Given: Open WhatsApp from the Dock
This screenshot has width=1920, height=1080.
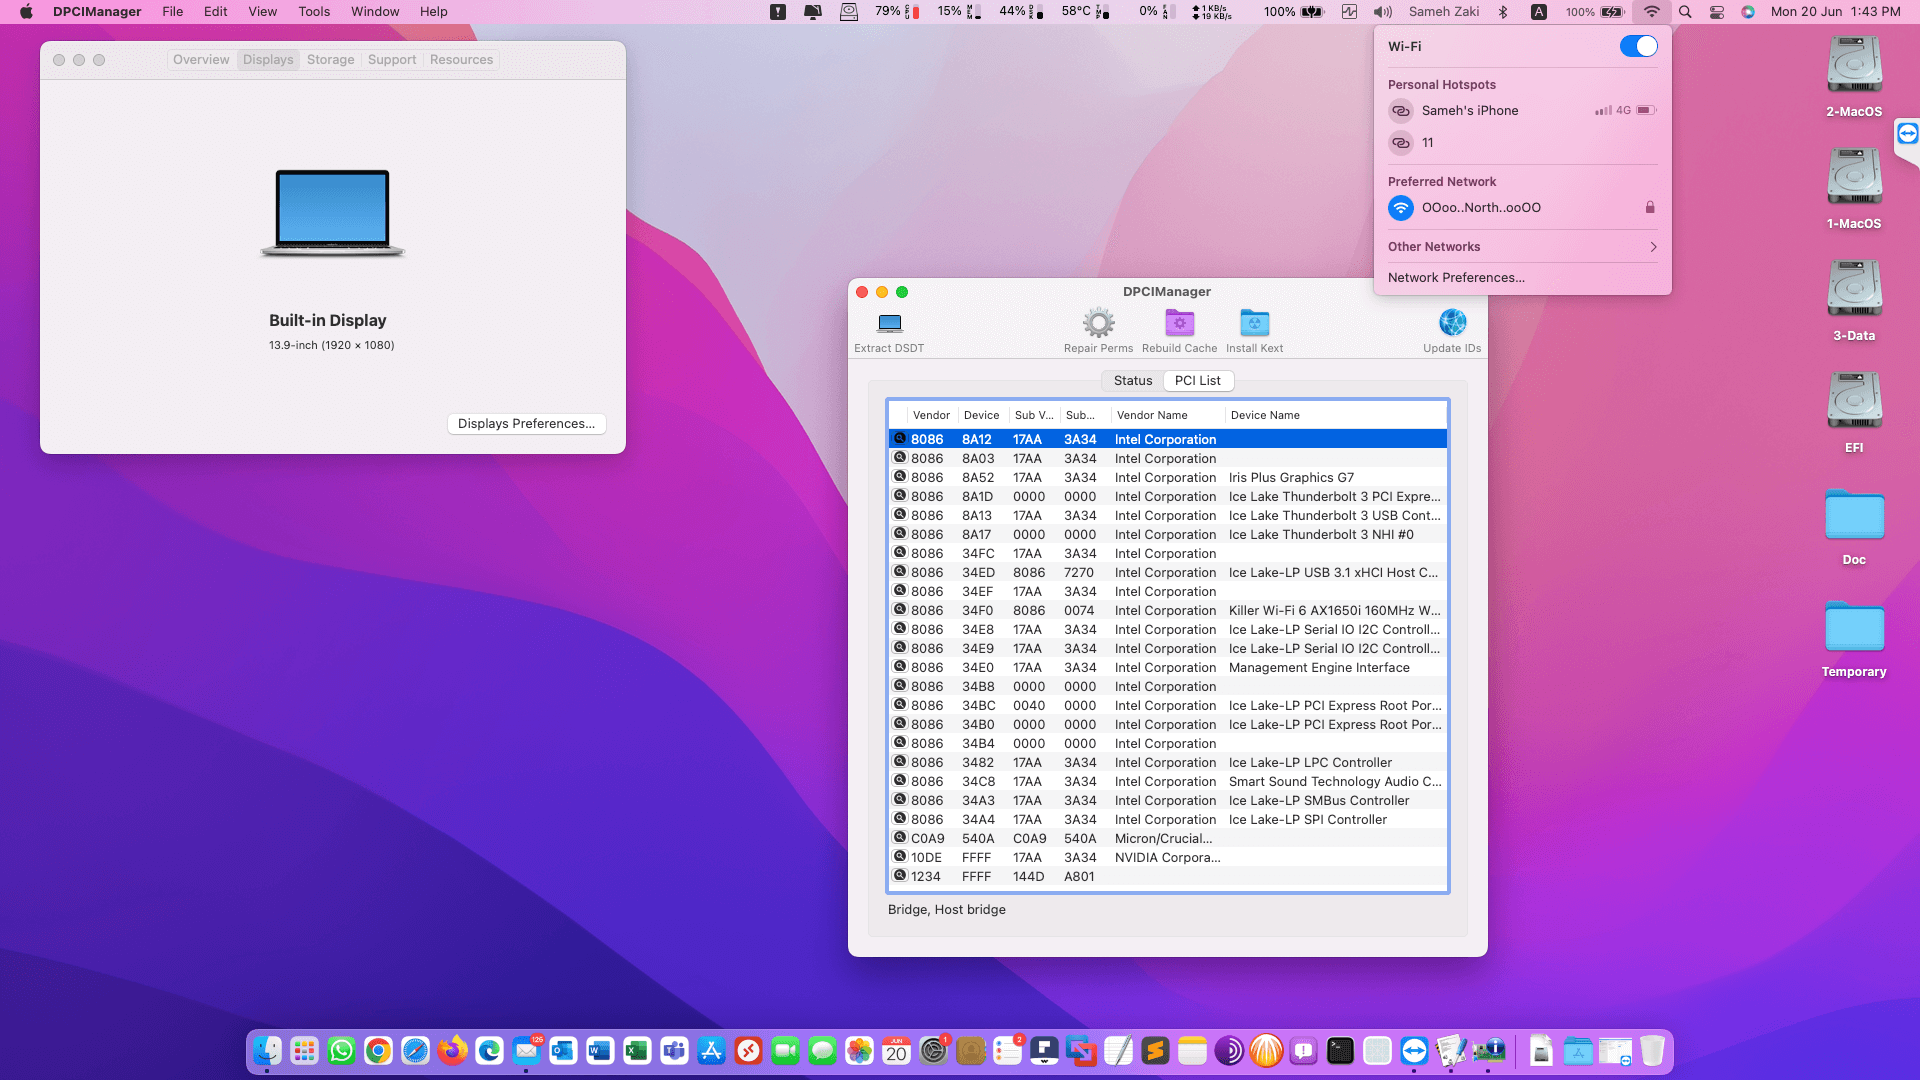Looking at the screenshot, I should point(341,1051).
